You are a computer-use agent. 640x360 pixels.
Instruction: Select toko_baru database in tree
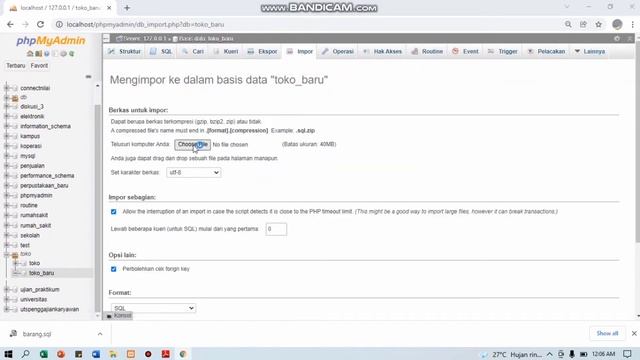point(41,273)
